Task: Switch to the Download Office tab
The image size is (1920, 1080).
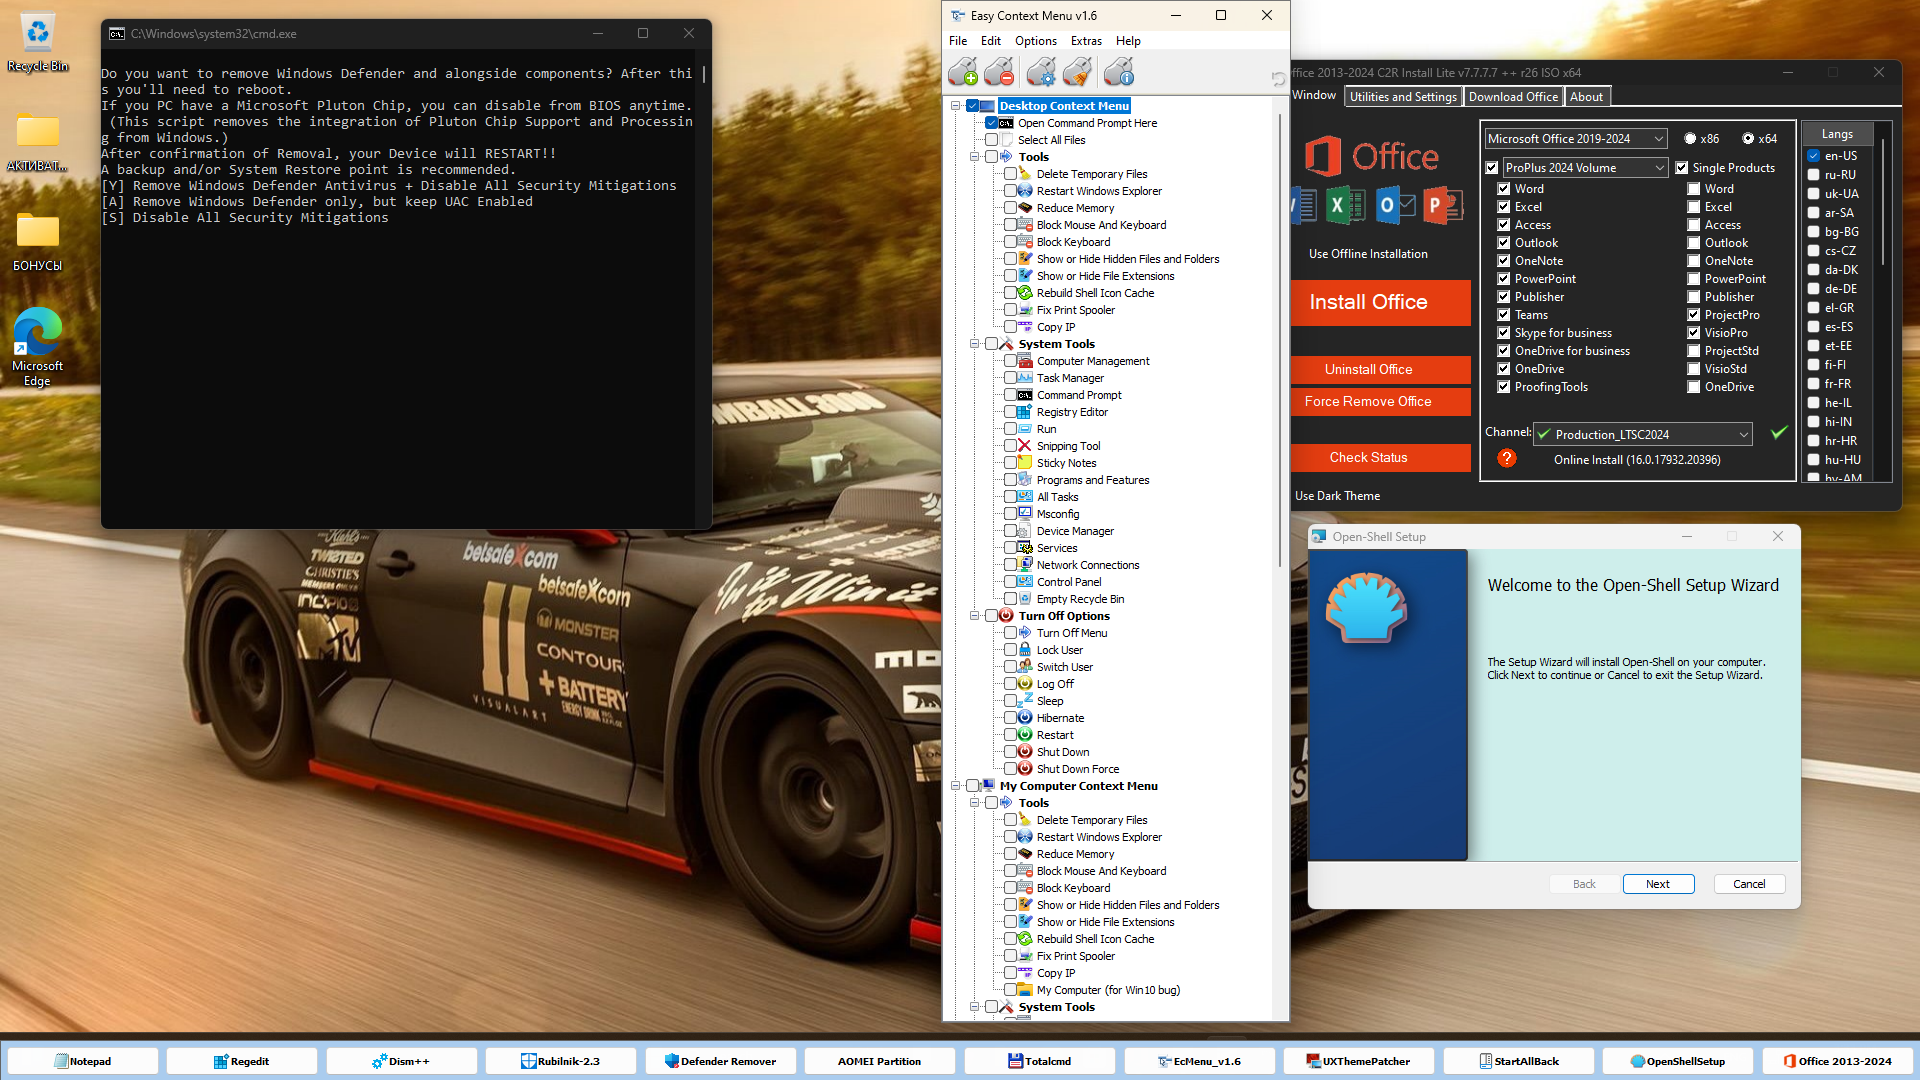Action: [x=1513, y=97]
